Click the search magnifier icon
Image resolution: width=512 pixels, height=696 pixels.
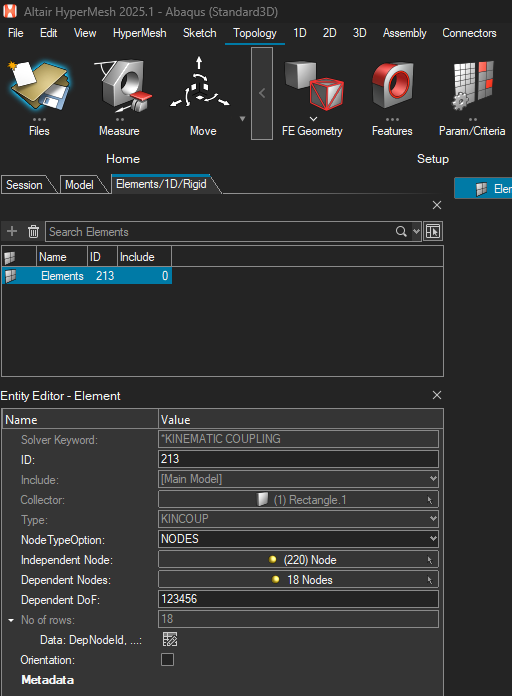(401, 231)
